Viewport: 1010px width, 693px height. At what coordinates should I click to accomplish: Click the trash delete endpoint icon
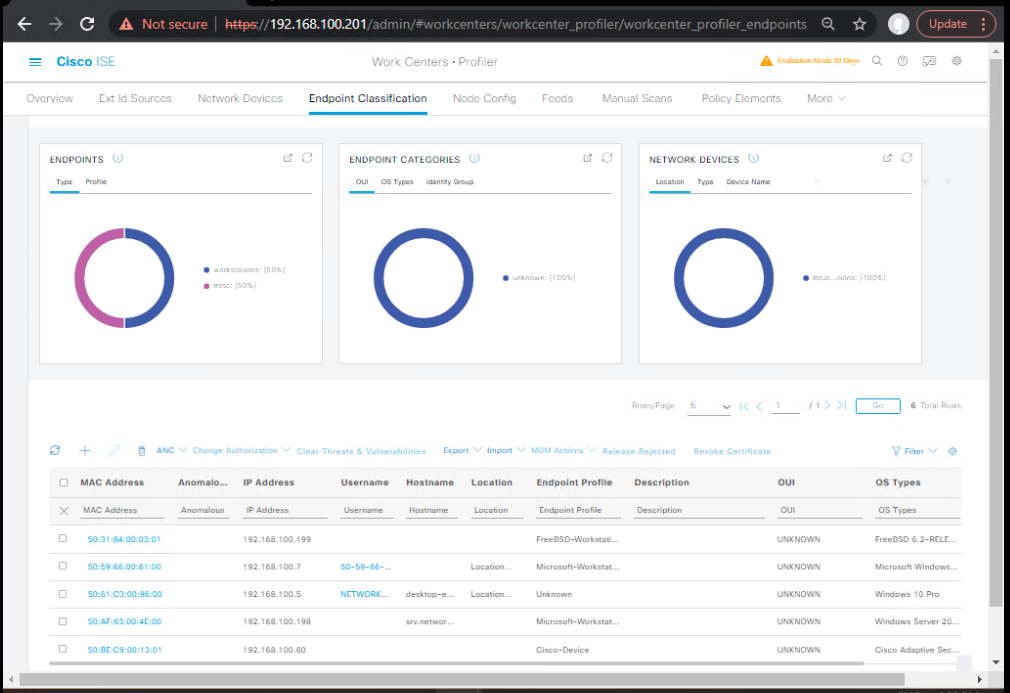click(x=142, y=451)
